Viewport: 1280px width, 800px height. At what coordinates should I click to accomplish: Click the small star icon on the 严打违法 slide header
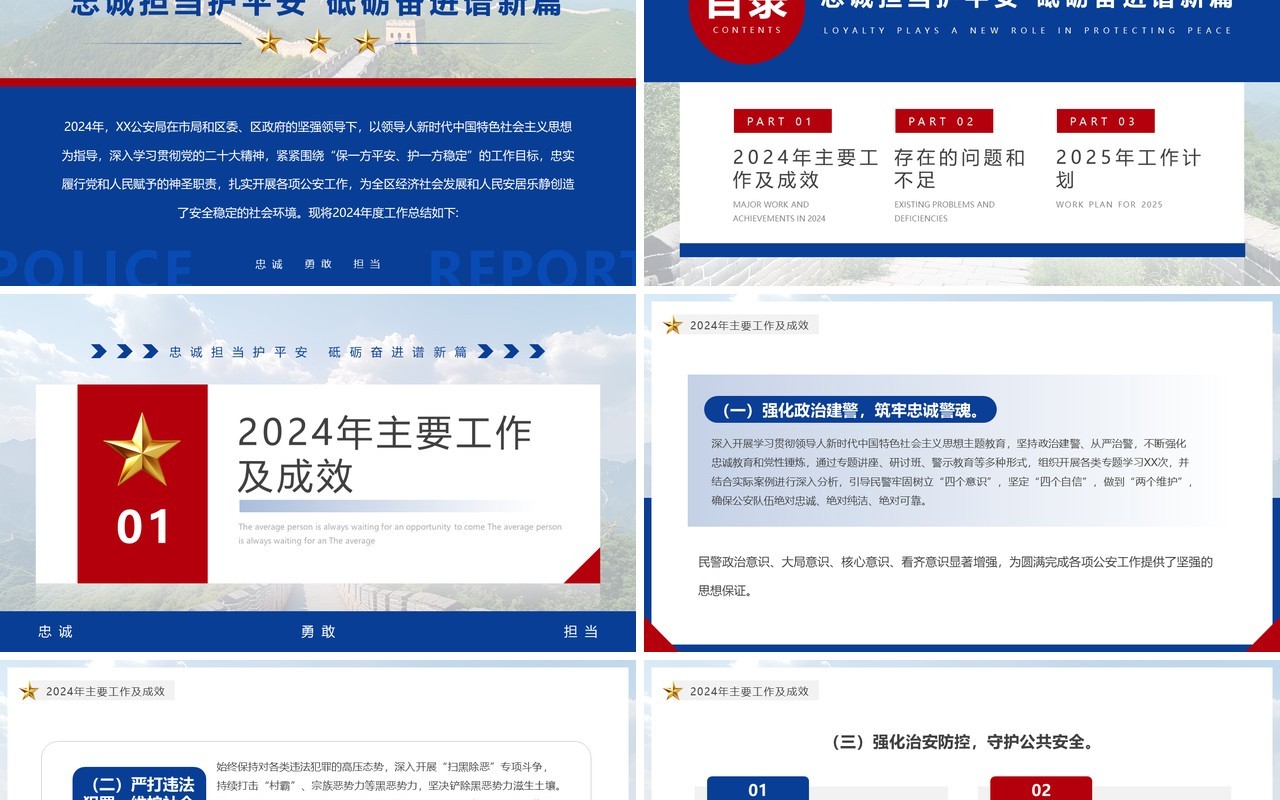29,691
